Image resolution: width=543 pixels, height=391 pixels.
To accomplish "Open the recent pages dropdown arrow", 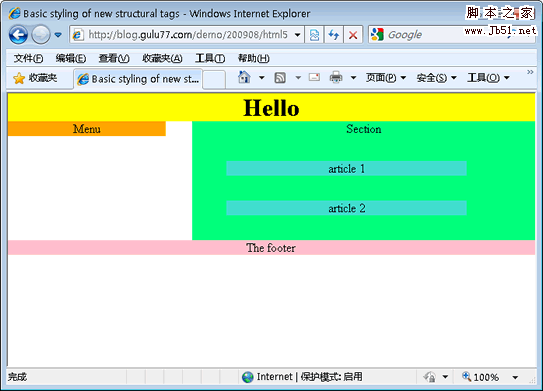I will click(x=58, y=35).
